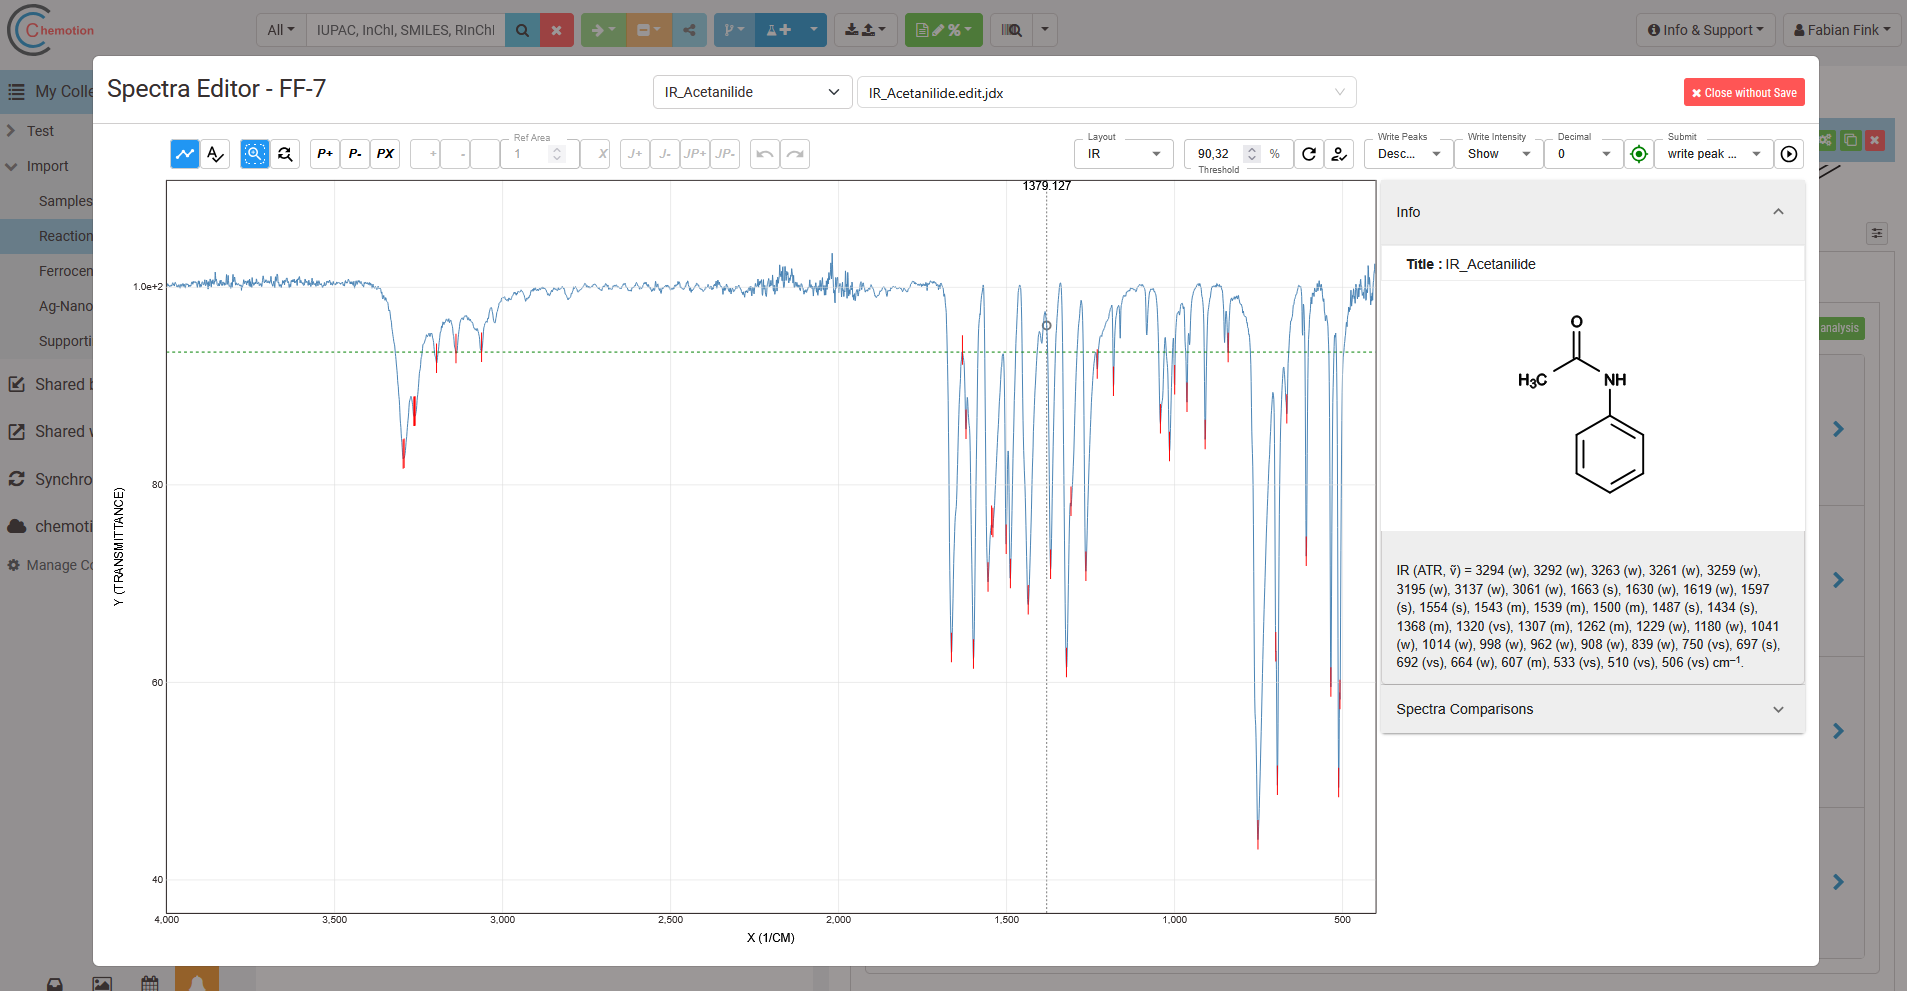Collapse the Info panel
Screen dimensions: 1907x991
(1778, 212)
